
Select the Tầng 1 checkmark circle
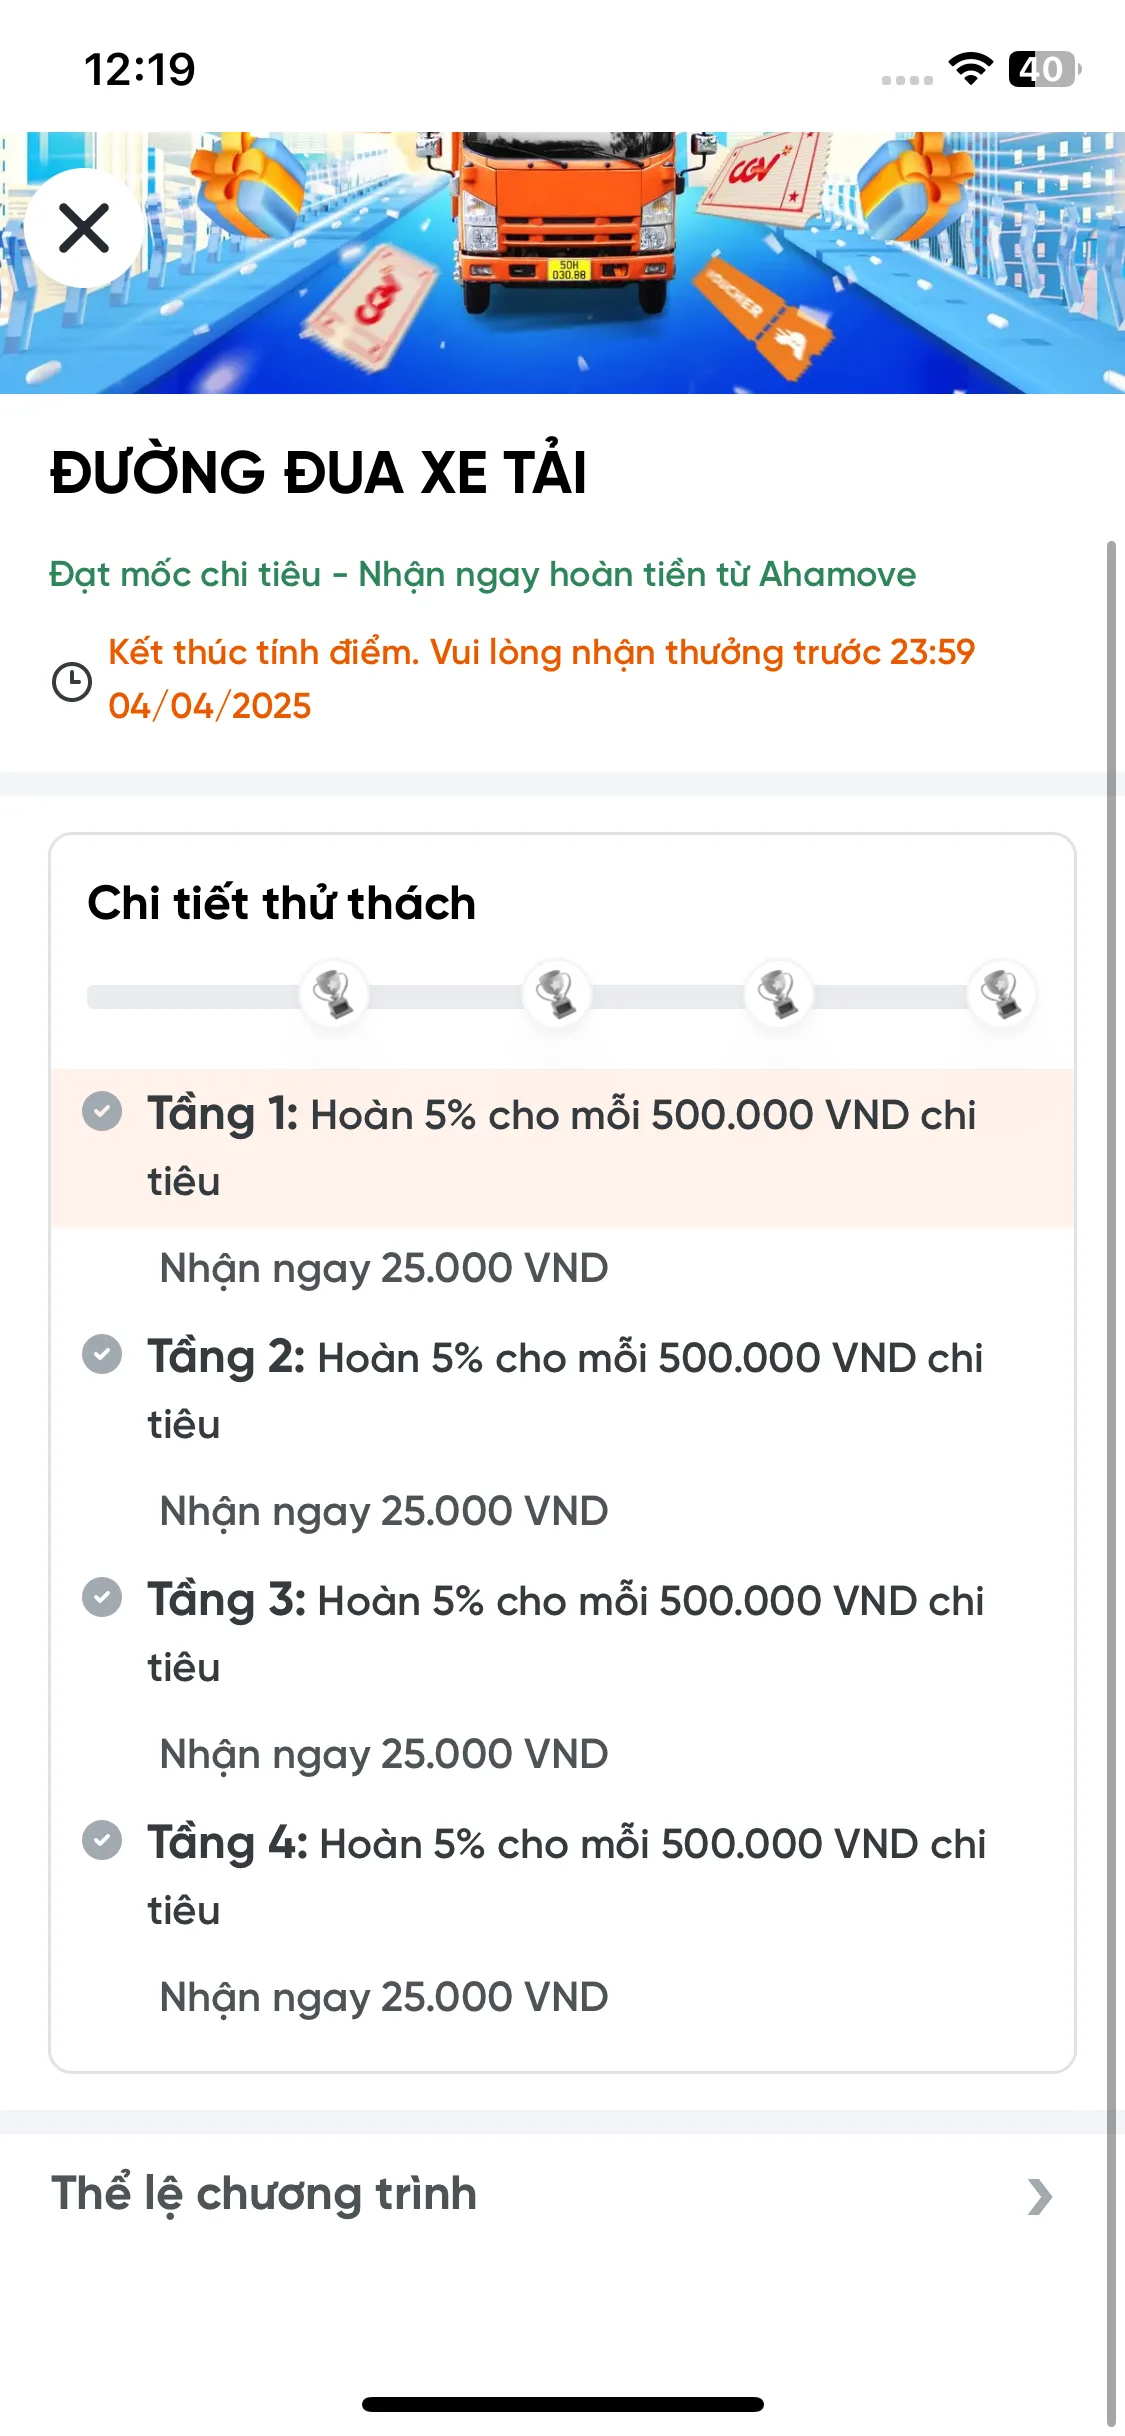point(102,1111)
